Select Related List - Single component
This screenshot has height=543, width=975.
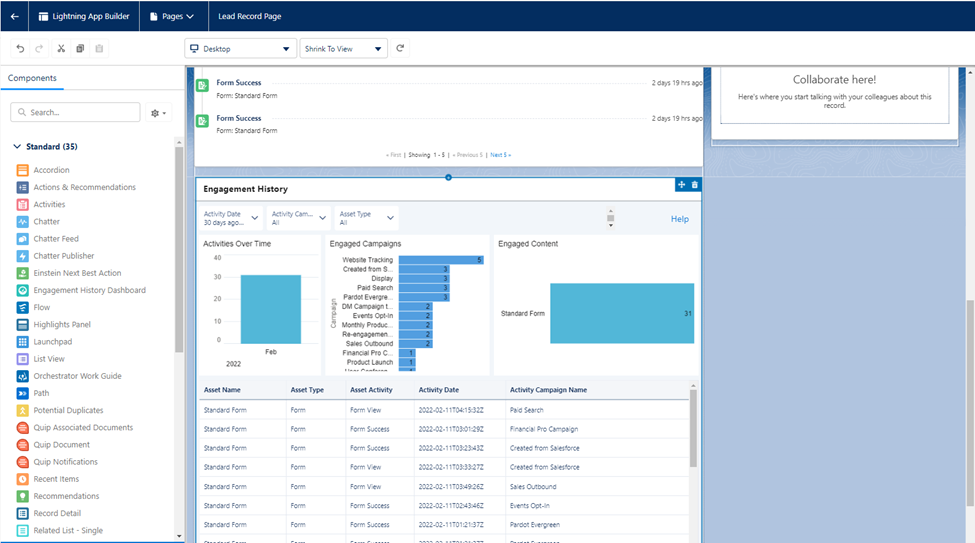click(x=68, y=531)
